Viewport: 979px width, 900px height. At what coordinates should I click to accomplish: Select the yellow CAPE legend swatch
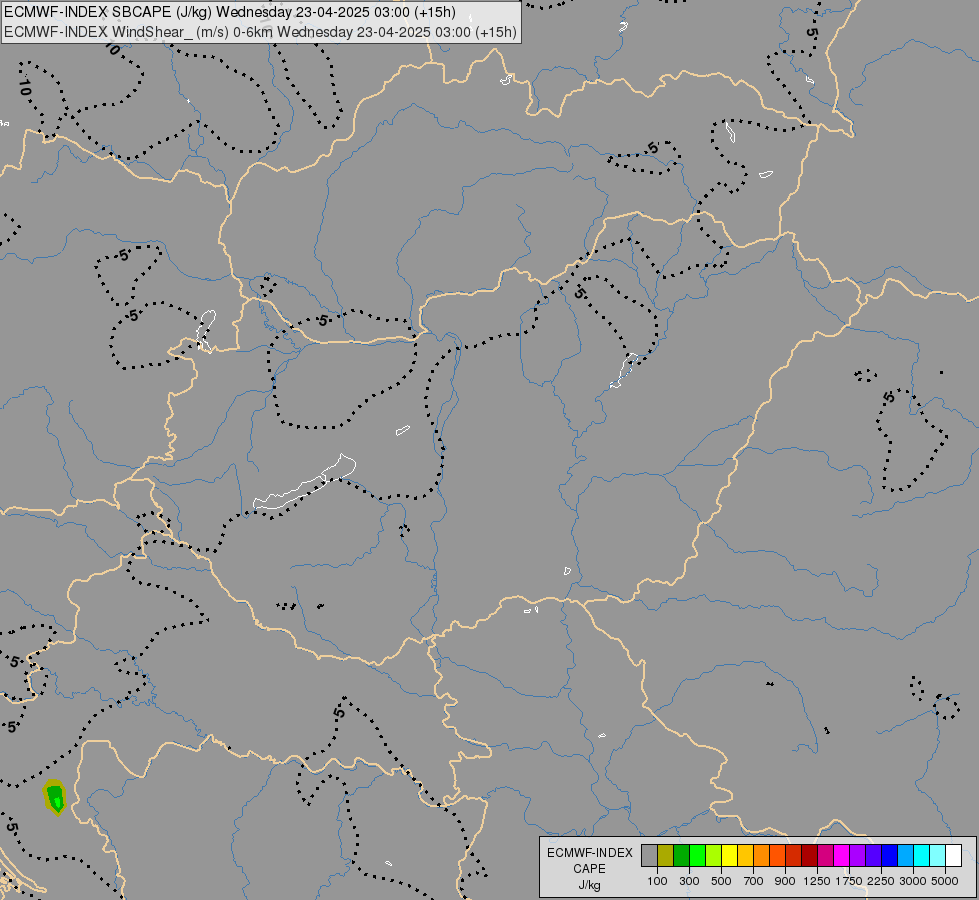729,856
